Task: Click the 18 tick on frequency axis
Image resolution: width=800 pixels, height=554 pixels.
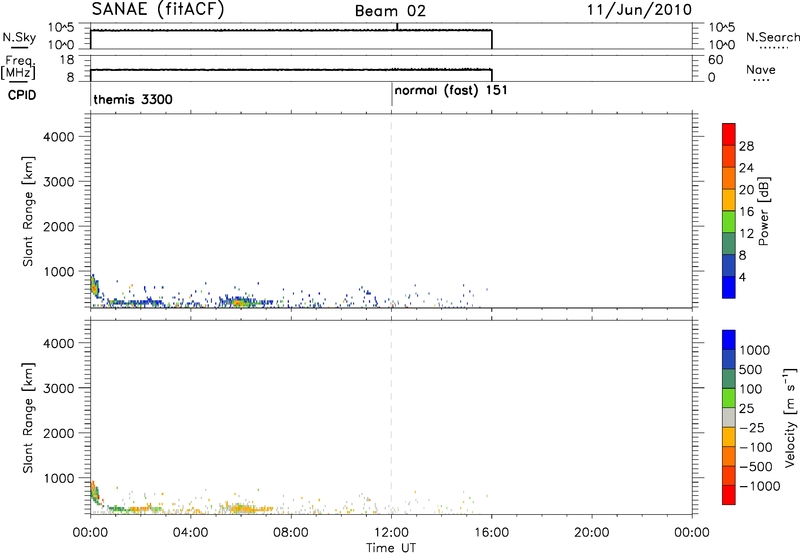Action: [x=67, y=60]
